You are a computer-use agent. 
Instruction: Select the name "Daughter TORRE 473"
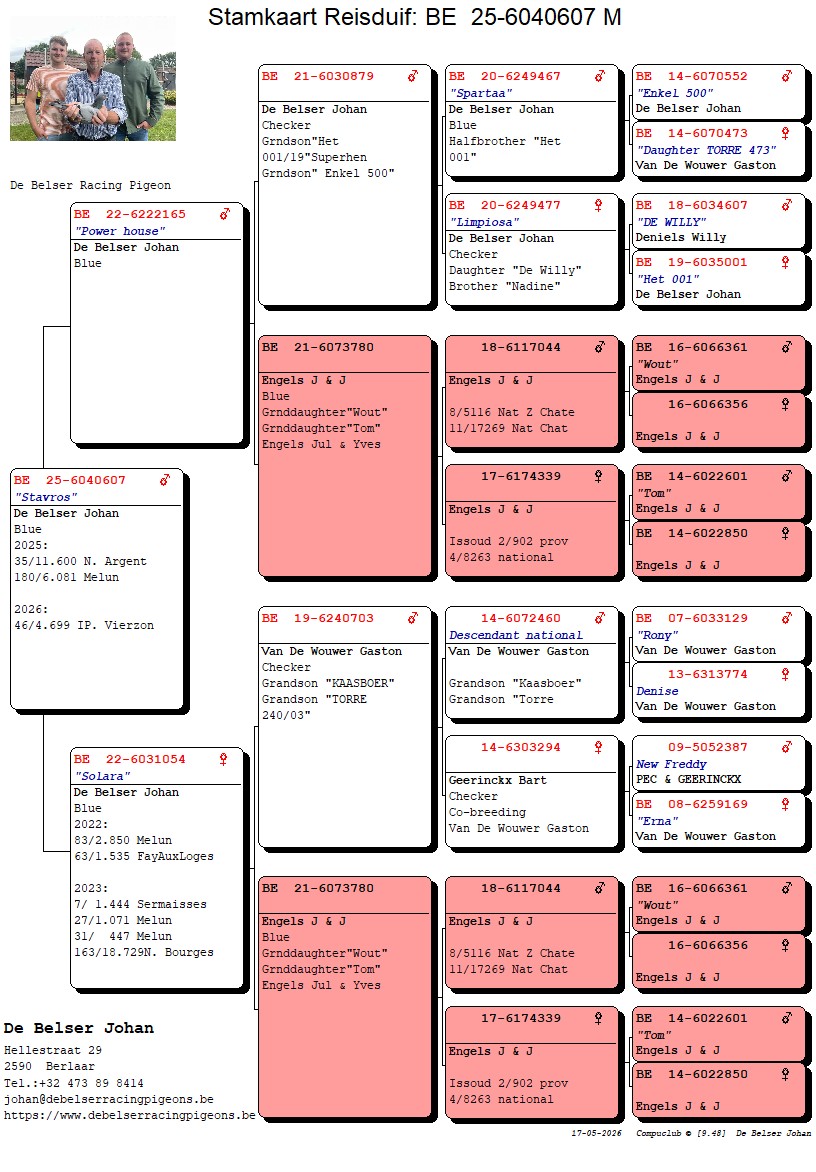click(706, 150)
